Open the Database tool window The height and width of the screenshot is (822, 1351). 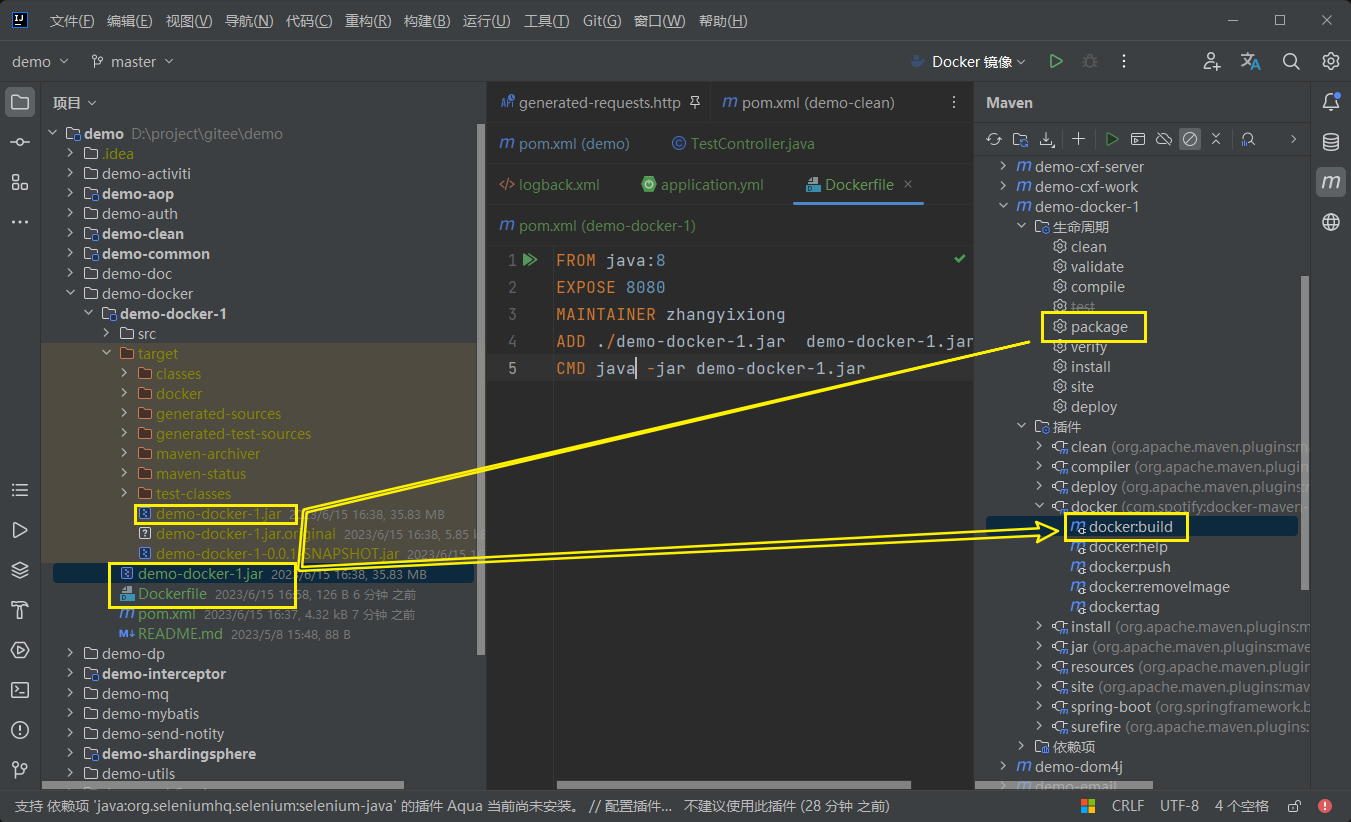pos(1330,142)
